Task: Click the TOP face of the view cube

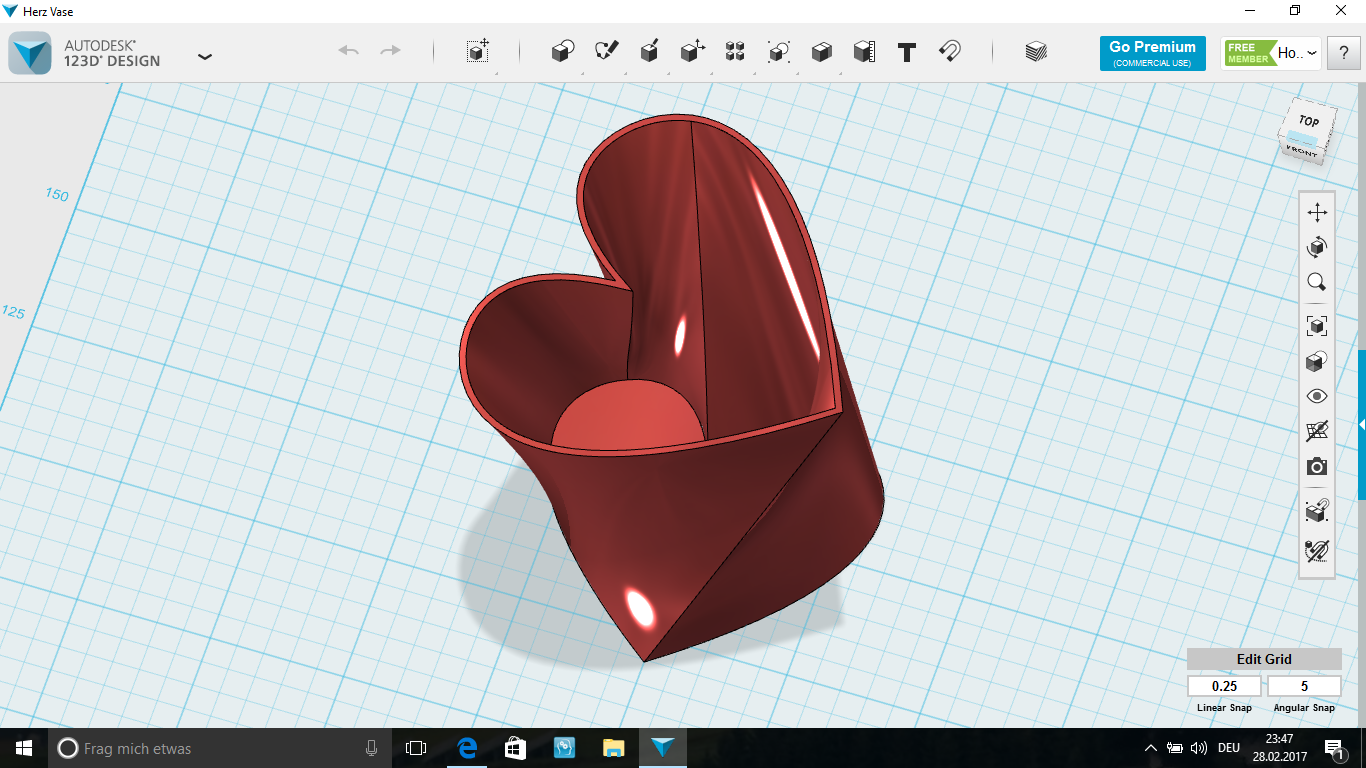Action: coord(1309,121)
